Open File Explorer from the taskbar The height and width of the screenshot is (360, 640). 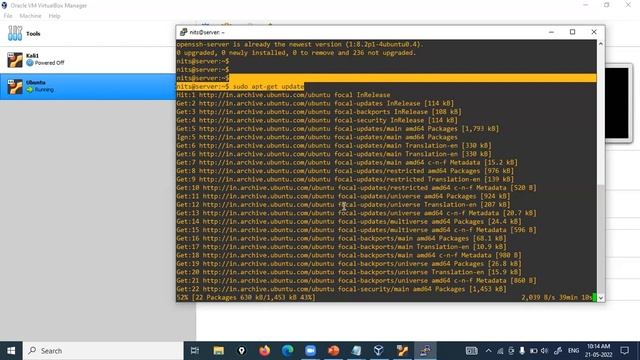[219, 351]
